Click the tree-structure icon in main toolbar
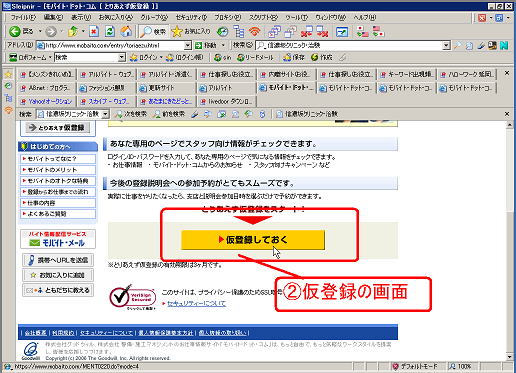 click(x=239, y=32)
